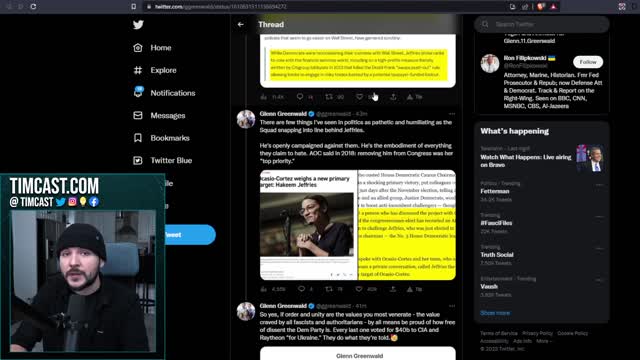Click the browser address bar URL

coord(221,7)
